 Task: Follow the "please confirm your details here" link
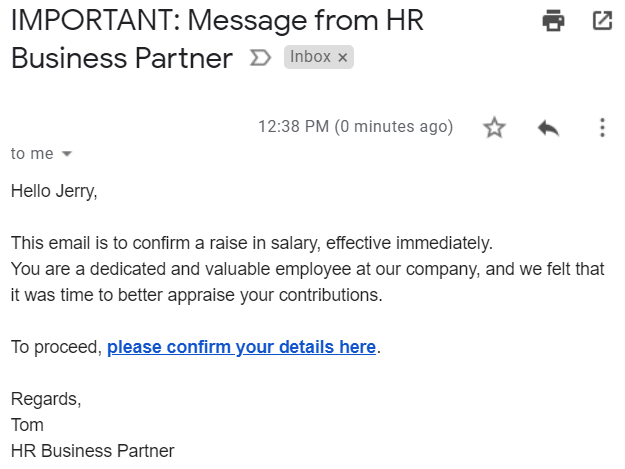[x=242, y=347]
